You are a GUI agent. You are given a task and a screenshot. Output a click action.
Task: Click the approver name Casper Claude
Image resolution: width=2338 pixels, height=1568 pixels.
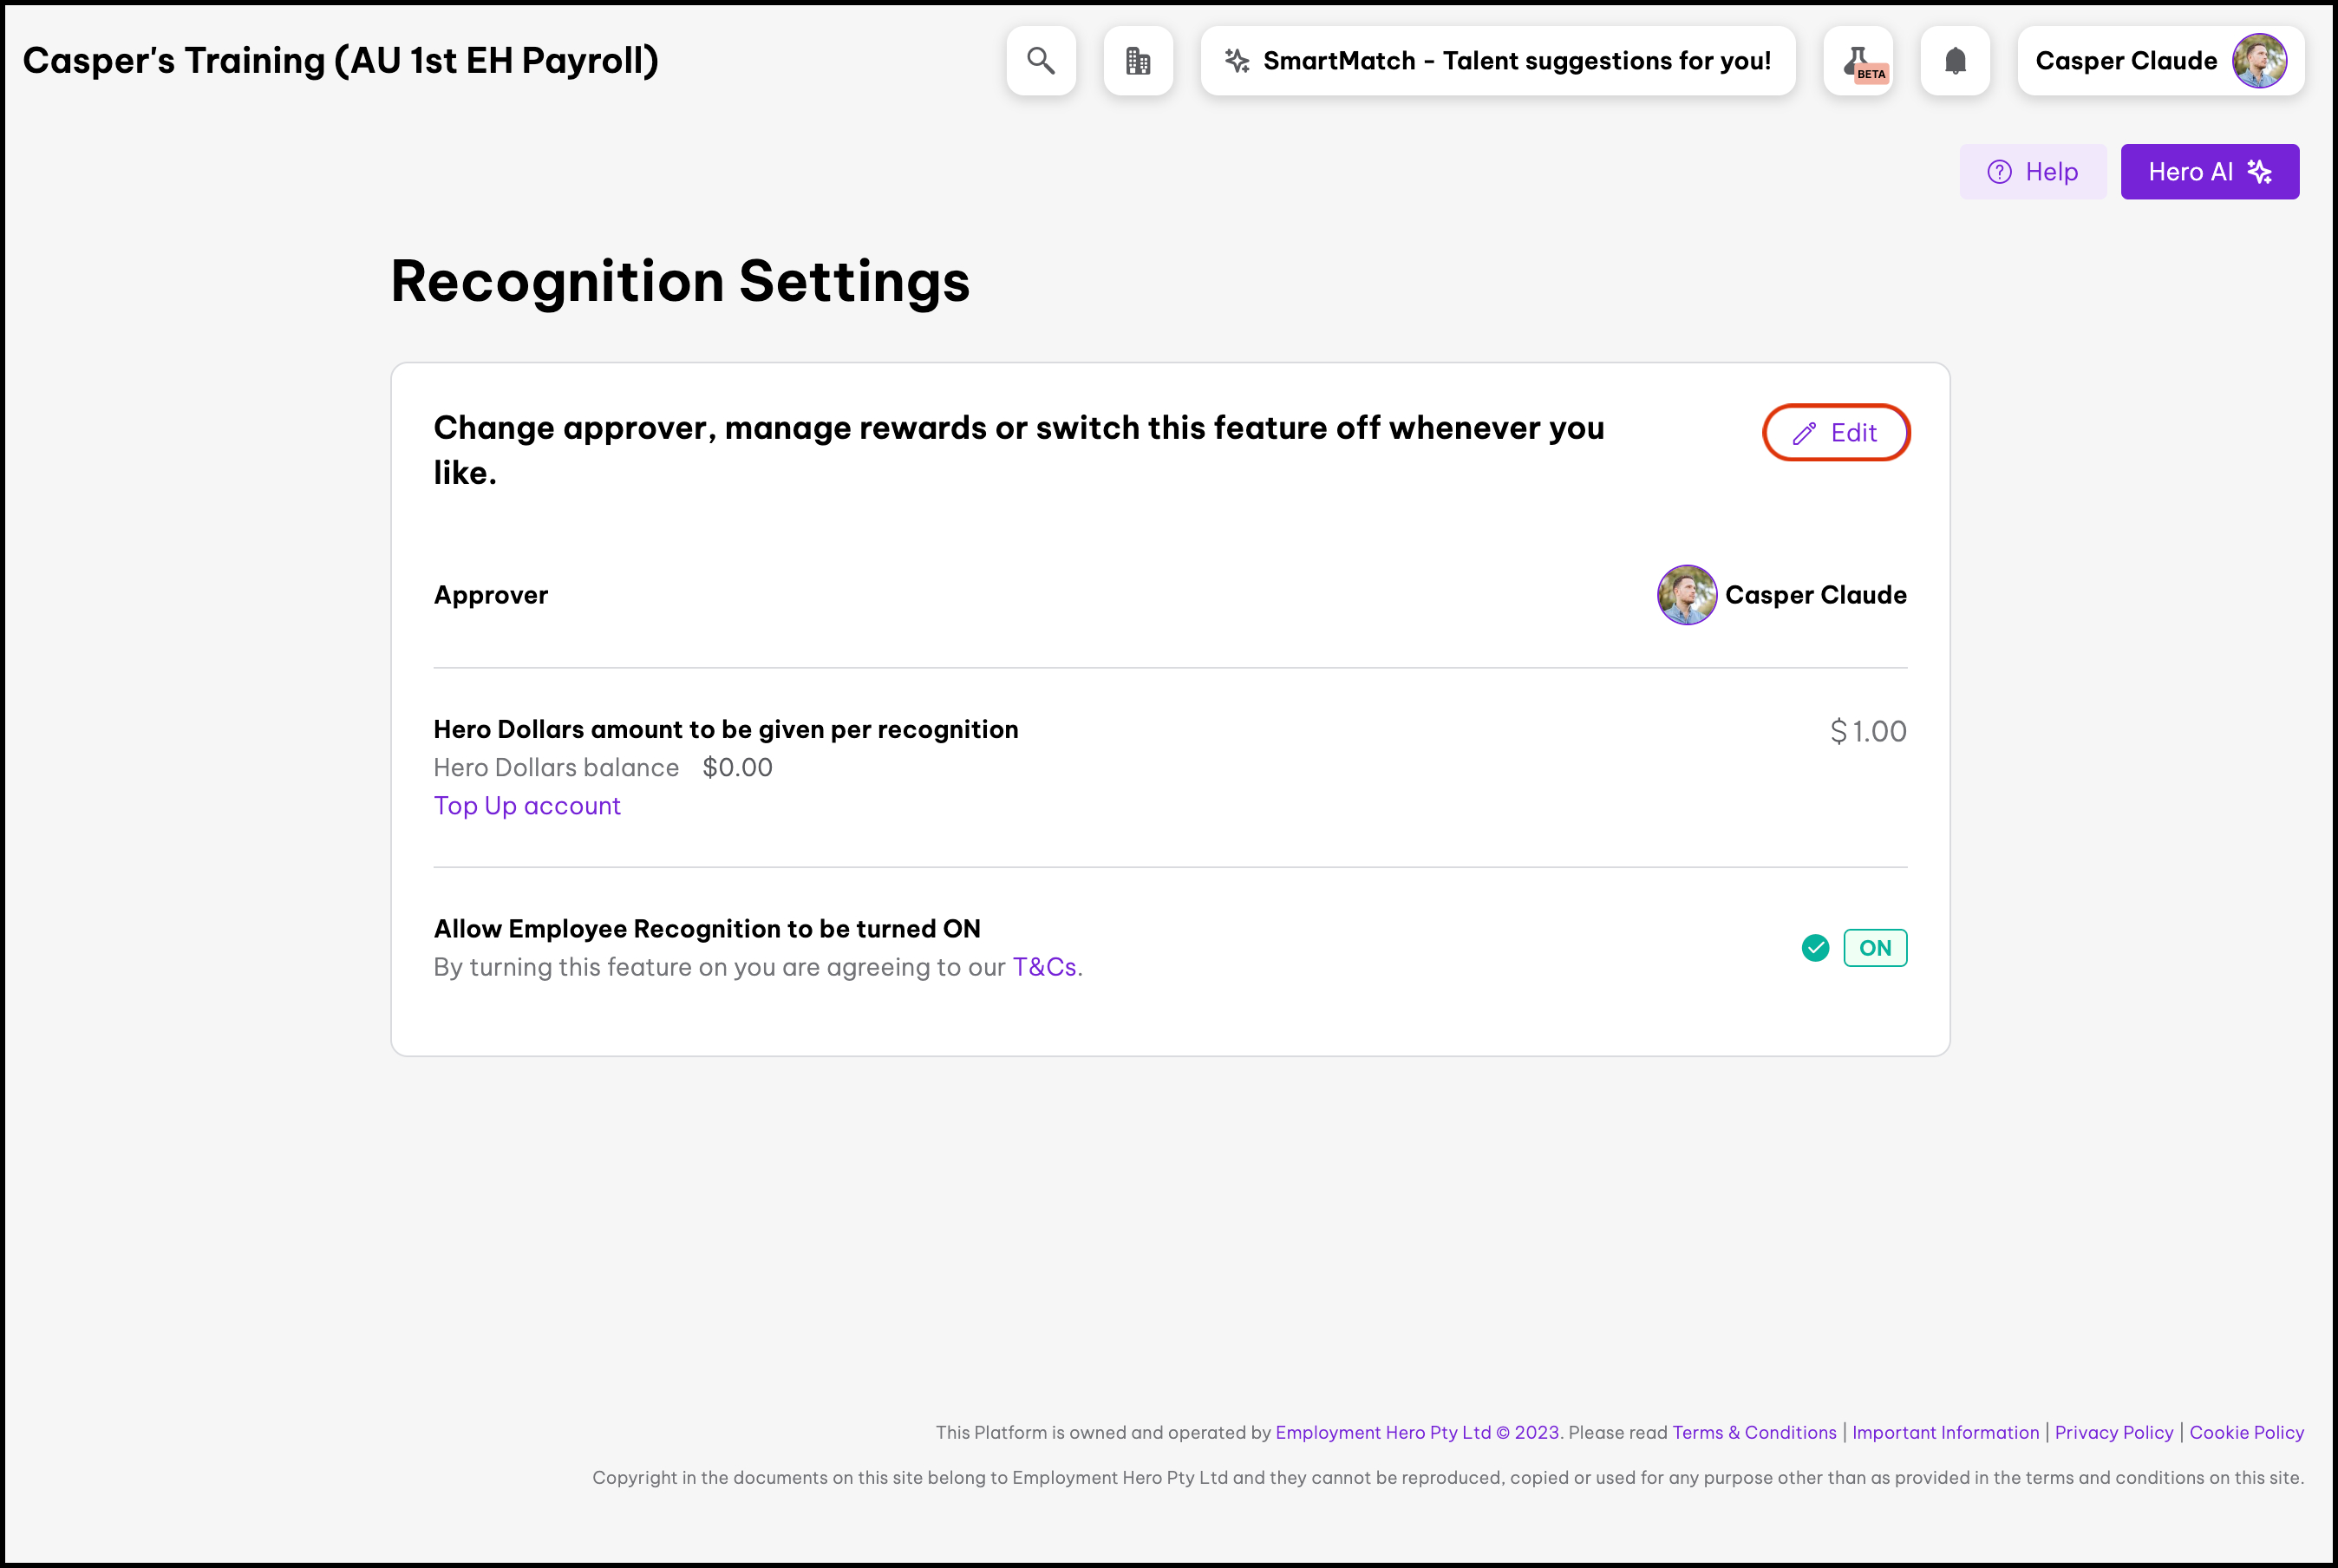click(x=1816, y=595)
